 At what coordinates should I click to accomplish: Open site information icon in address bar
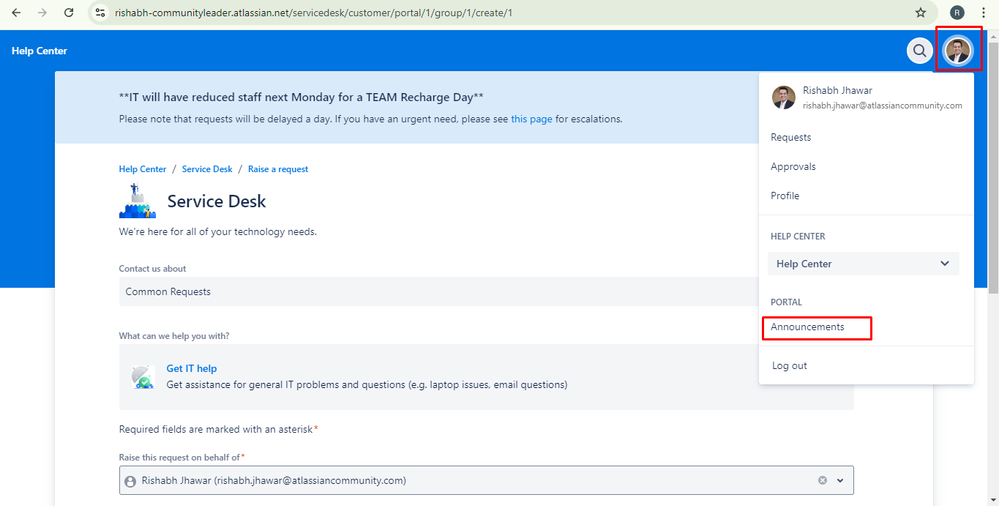coord(99,13)
